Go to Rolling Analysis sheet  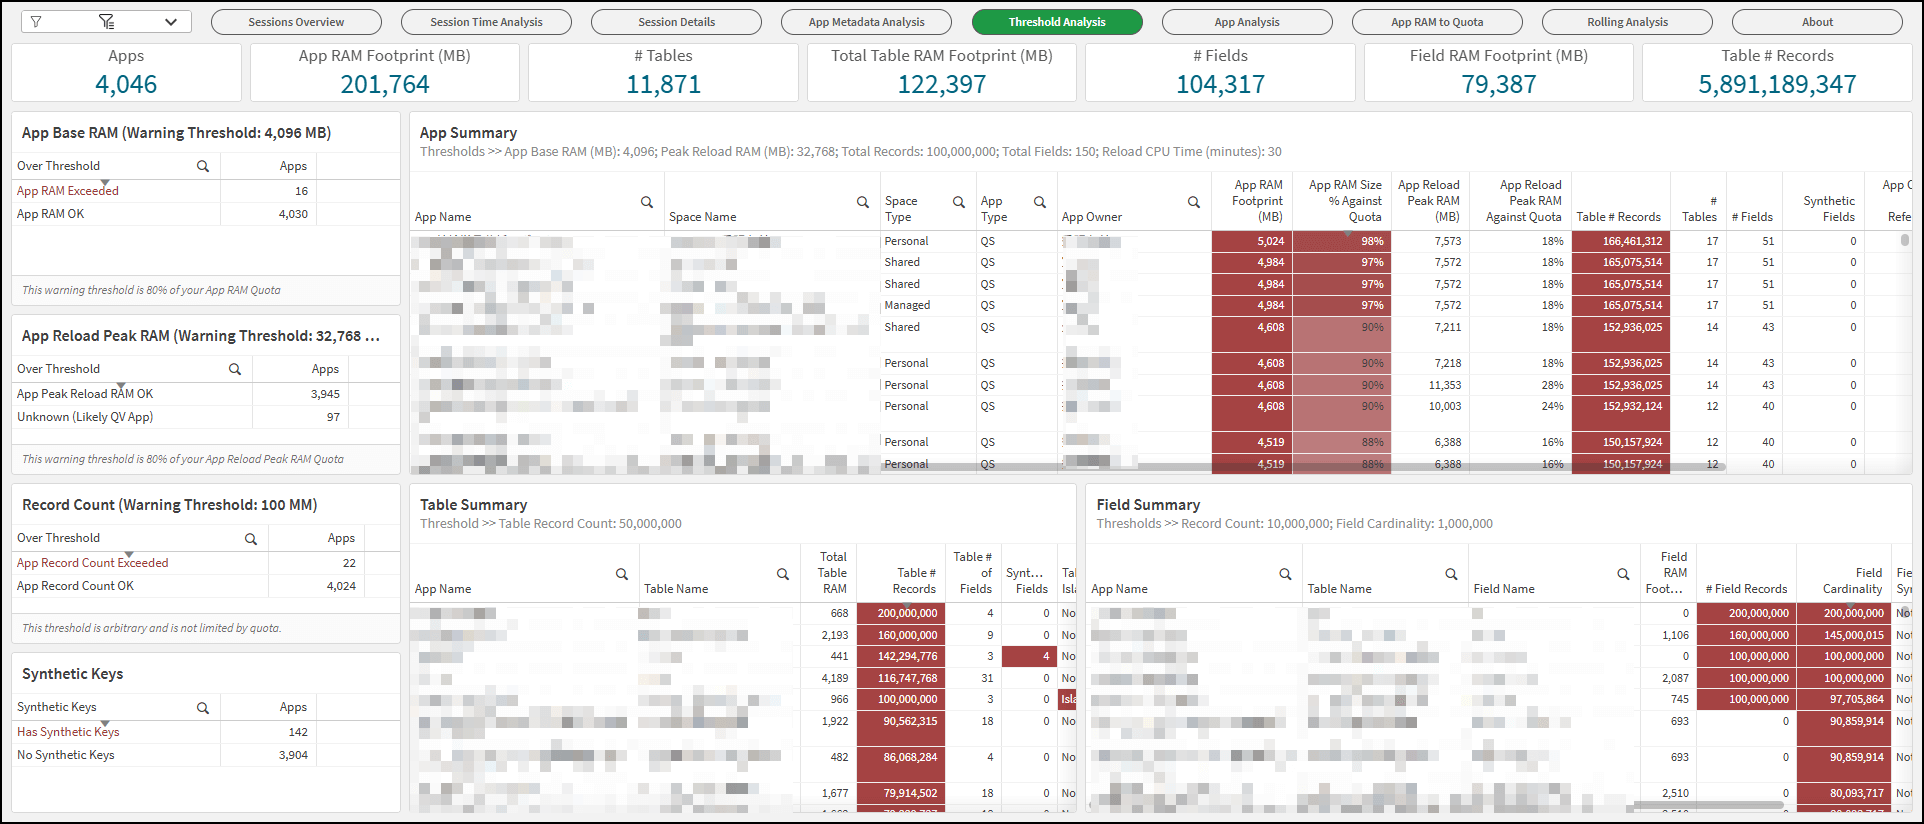(x=1627, y=22)
